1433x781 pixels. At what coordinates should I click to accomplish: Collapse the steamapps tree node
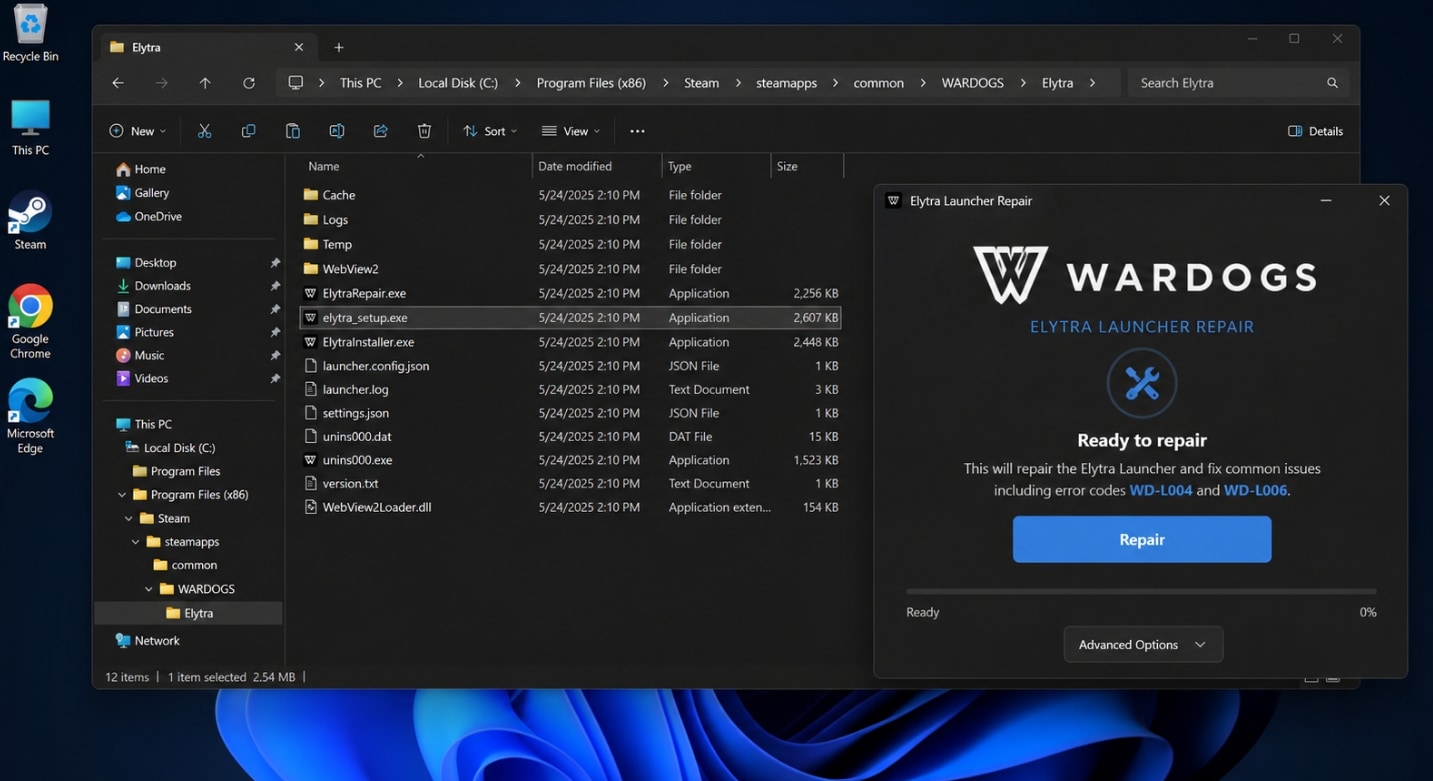pyautogui.click(x=136, y=542)
